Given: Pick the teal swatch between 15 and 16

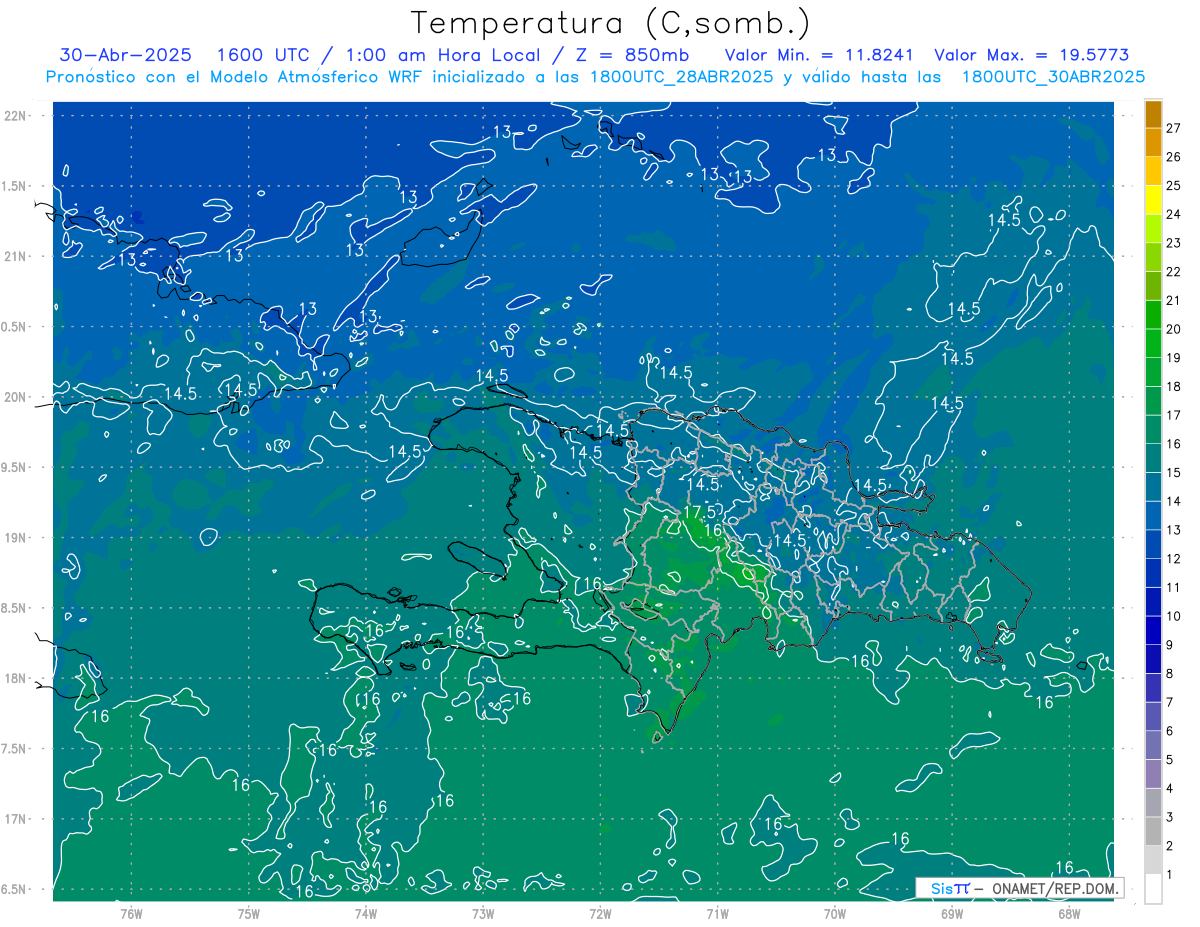Looking at the screenshot, I should coord(1153,458).
